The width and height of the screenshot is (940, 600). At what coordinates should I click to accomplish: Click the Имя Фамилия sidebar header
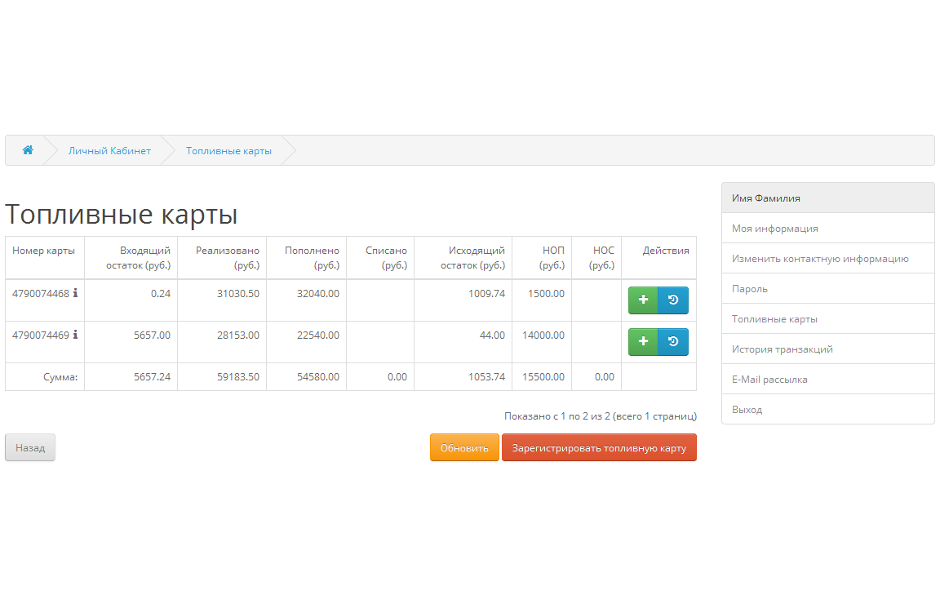pos(828,198)
